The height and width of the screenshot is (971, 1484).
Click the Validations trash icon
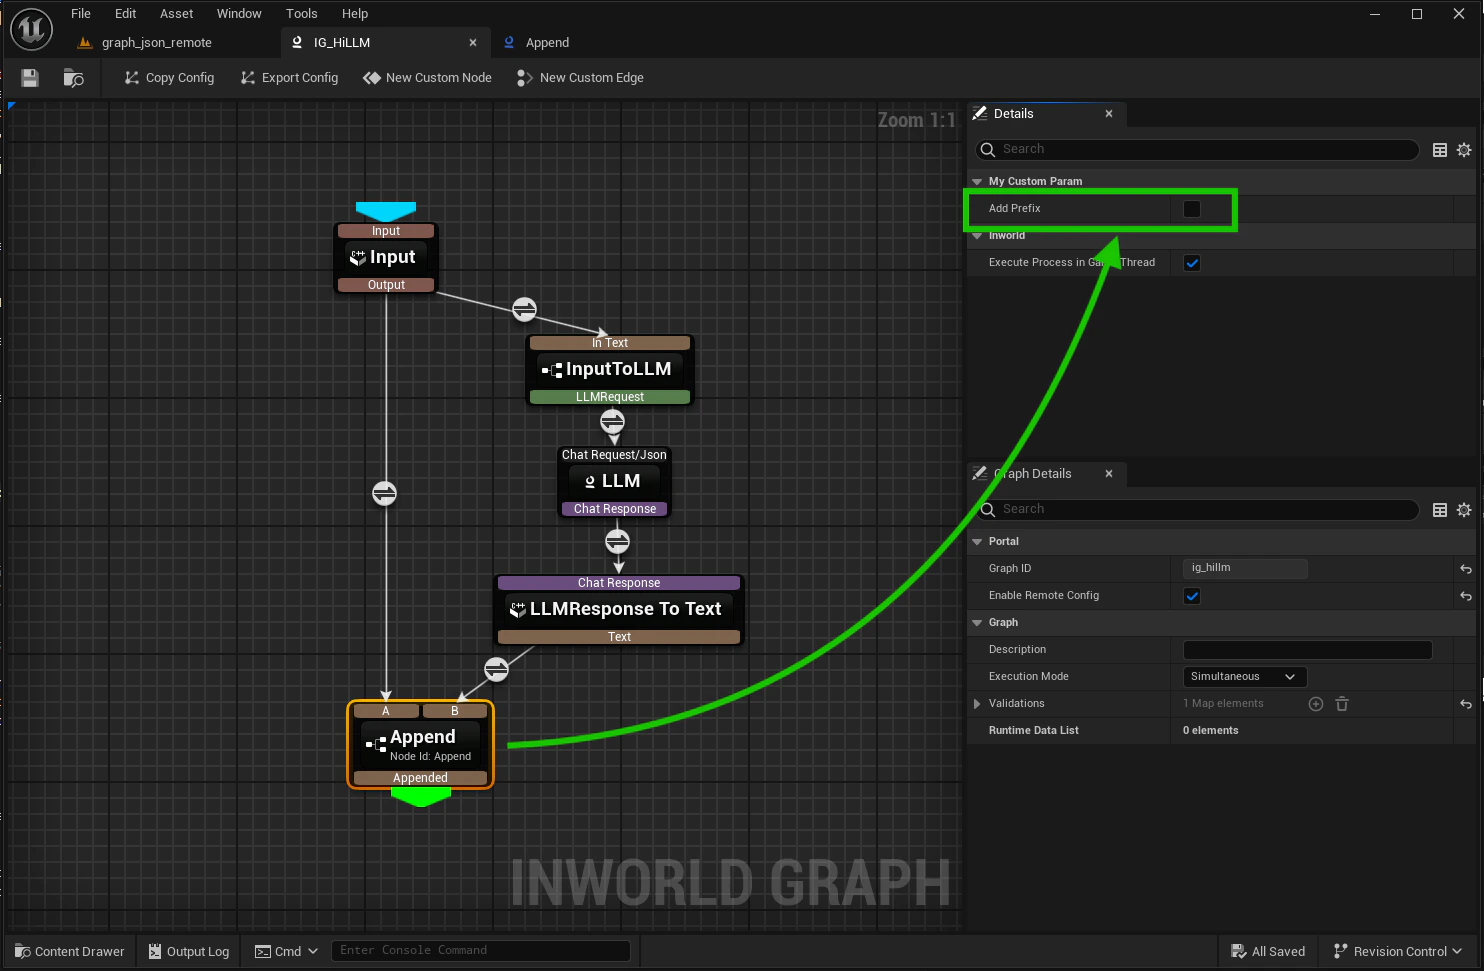(1342, 704)
